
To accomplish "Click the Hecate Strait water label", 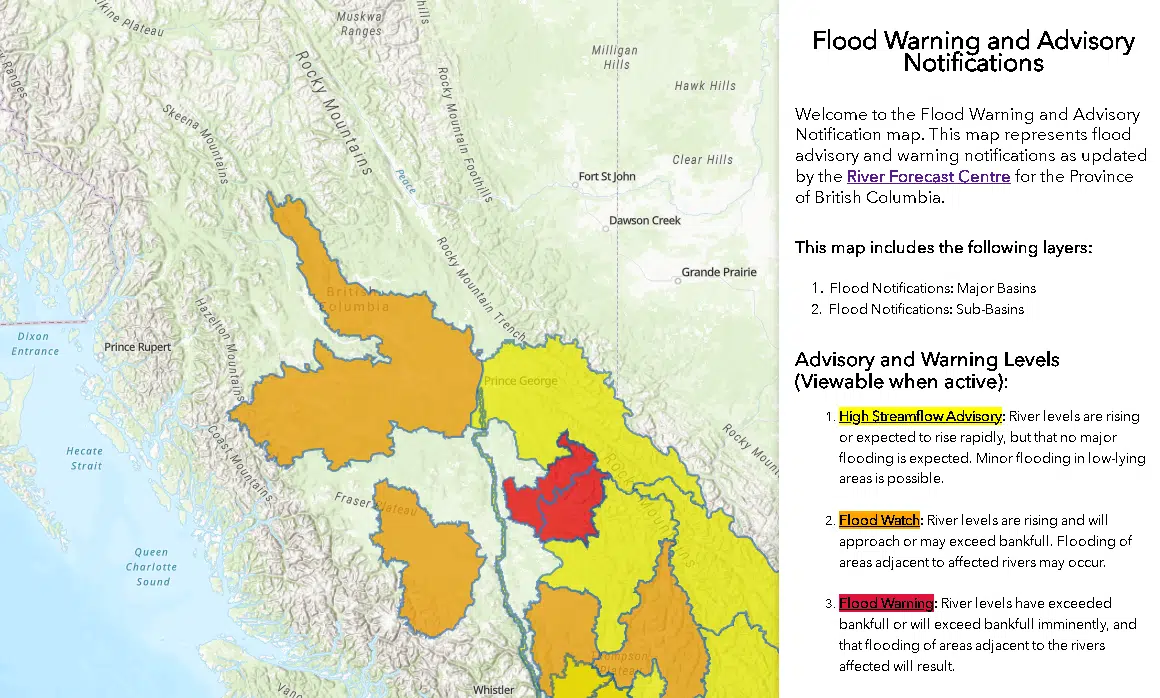I will tap(85, 458).
